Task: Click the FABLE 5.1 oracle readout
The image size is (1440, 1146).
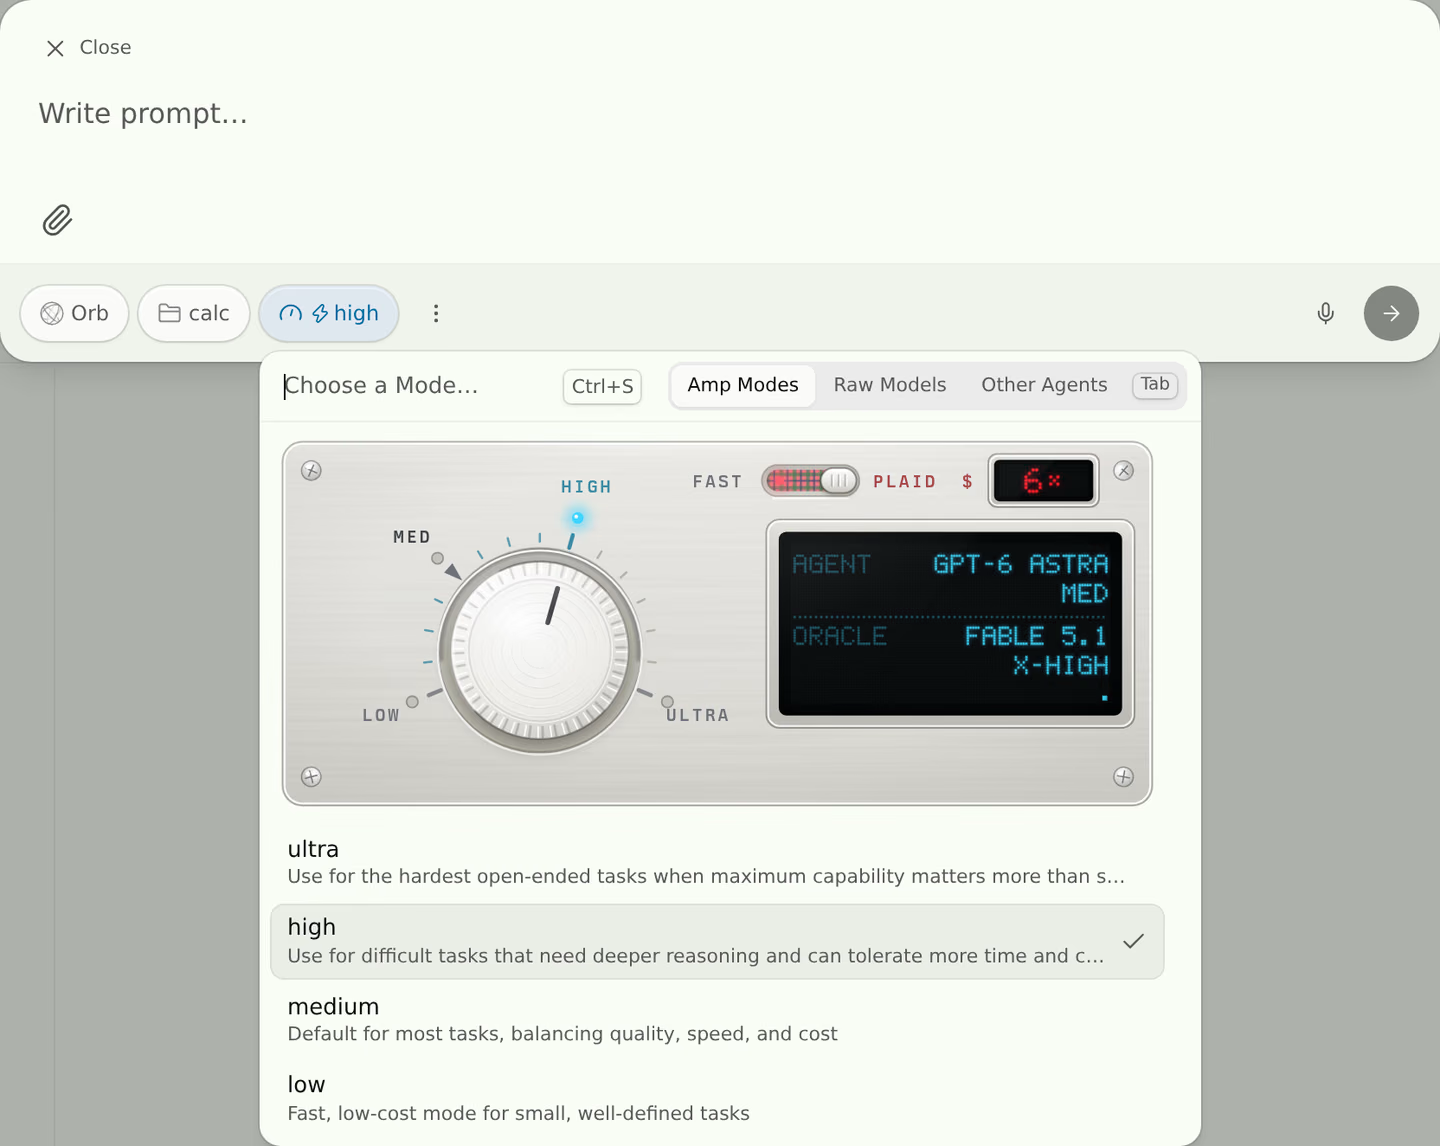Action: tap(1036, 636)
